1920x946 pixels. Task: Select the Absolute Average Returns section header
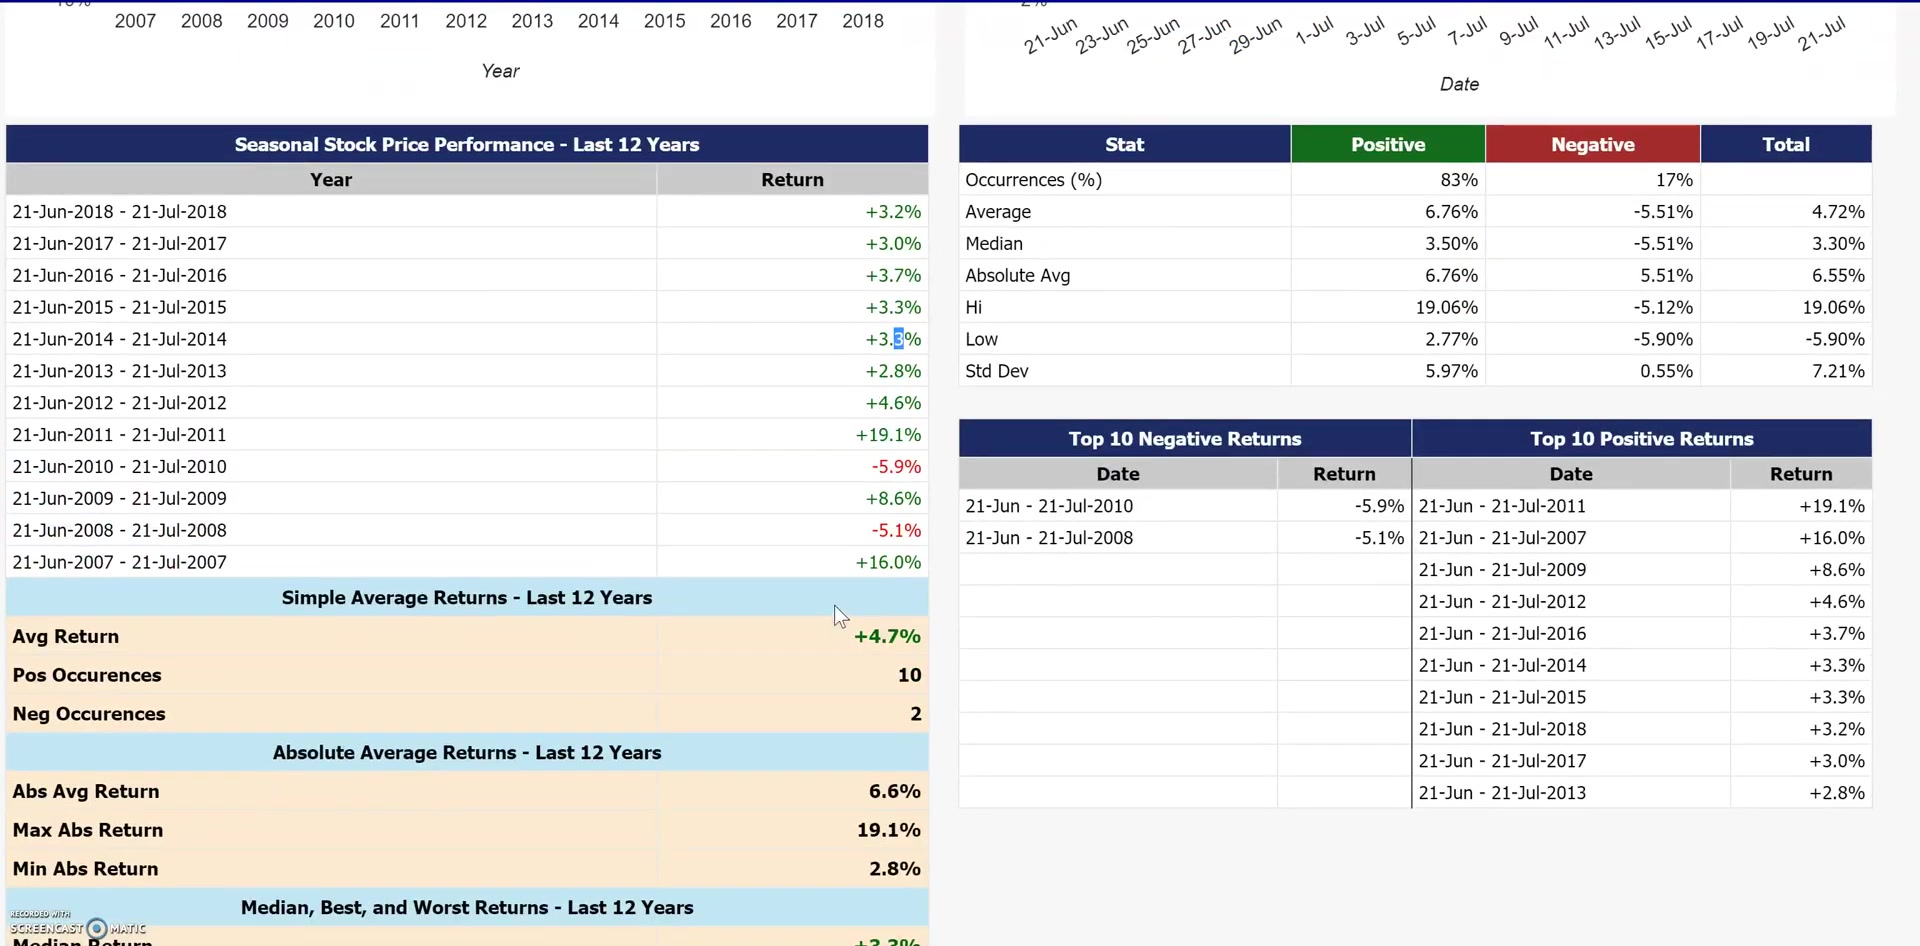(466, 753)
